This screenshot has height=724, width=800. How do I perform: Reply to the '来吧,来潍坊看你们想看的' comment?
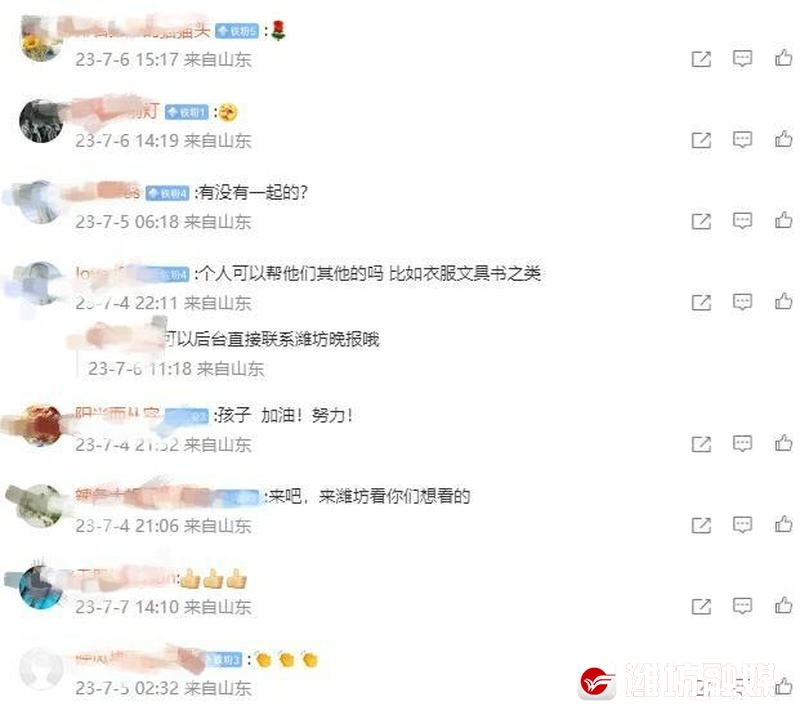click(742, 525)
